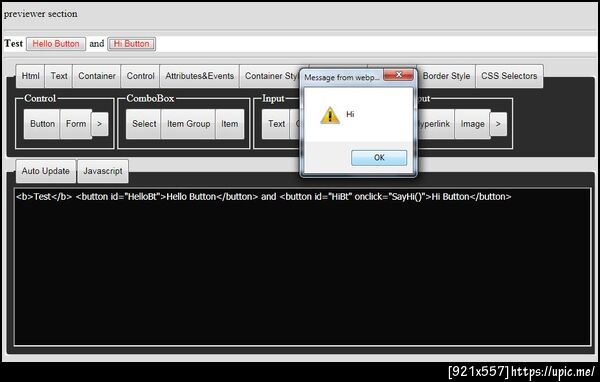Image resolution: width=600 pixels, height=382 pixels.
Task: Select the Control tab
Action: 140,76
